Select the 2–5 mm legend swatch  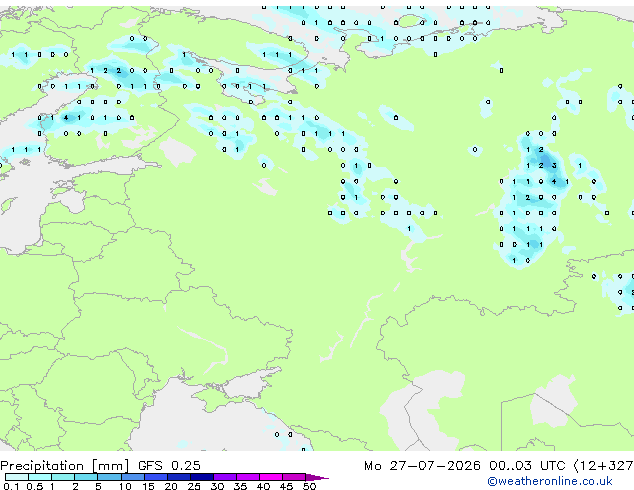tap(86, 477)
